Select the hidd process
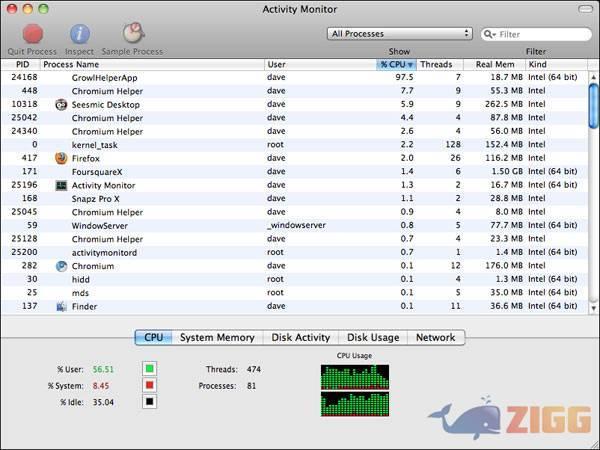The width and height of the screenshot is (600, 450). (x=294, y=279)
